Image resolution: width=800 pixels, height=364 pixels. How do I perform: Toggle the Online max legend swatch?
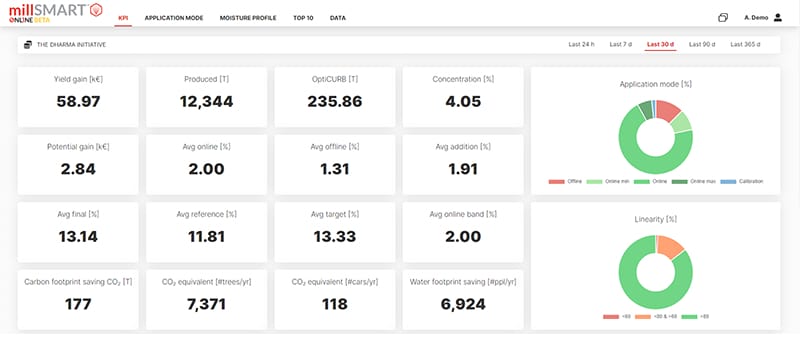pos(680,181)
